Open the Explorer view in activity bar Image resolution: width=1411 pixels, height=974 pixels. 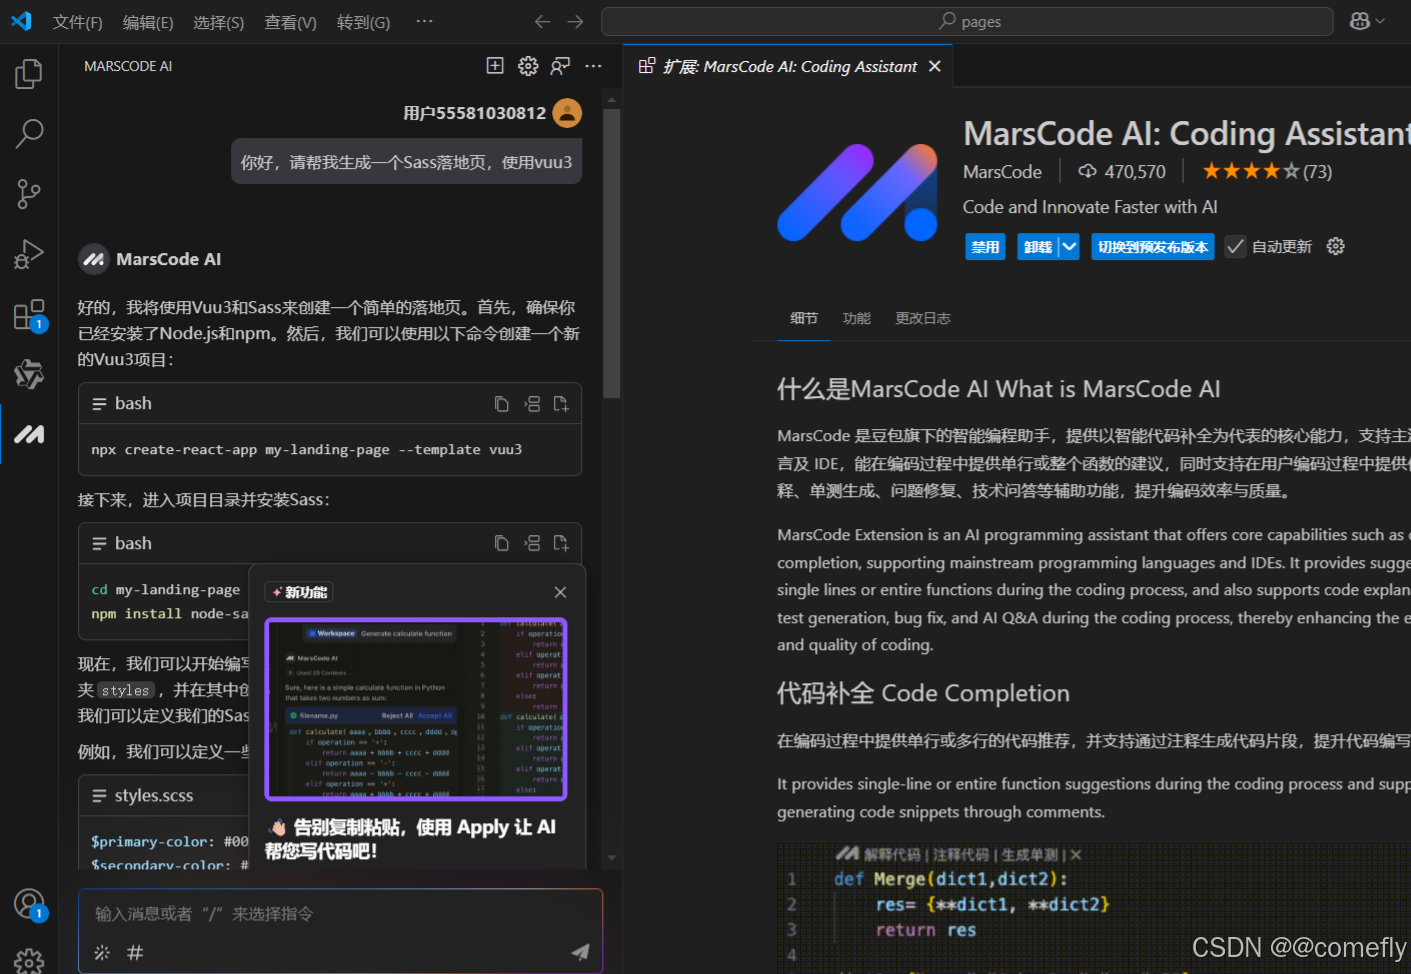pos(29,74)
